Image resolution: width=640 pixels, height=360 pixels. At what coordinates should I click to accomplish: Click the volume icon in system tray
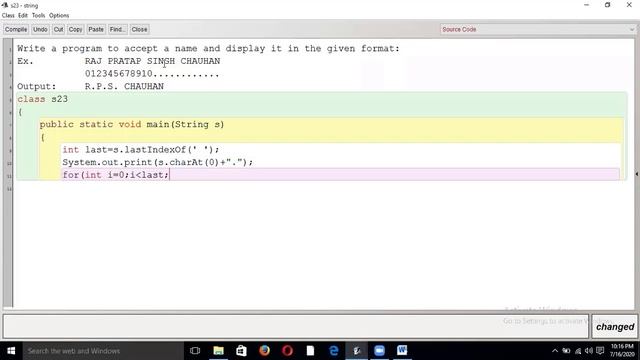tap(589, 351)
